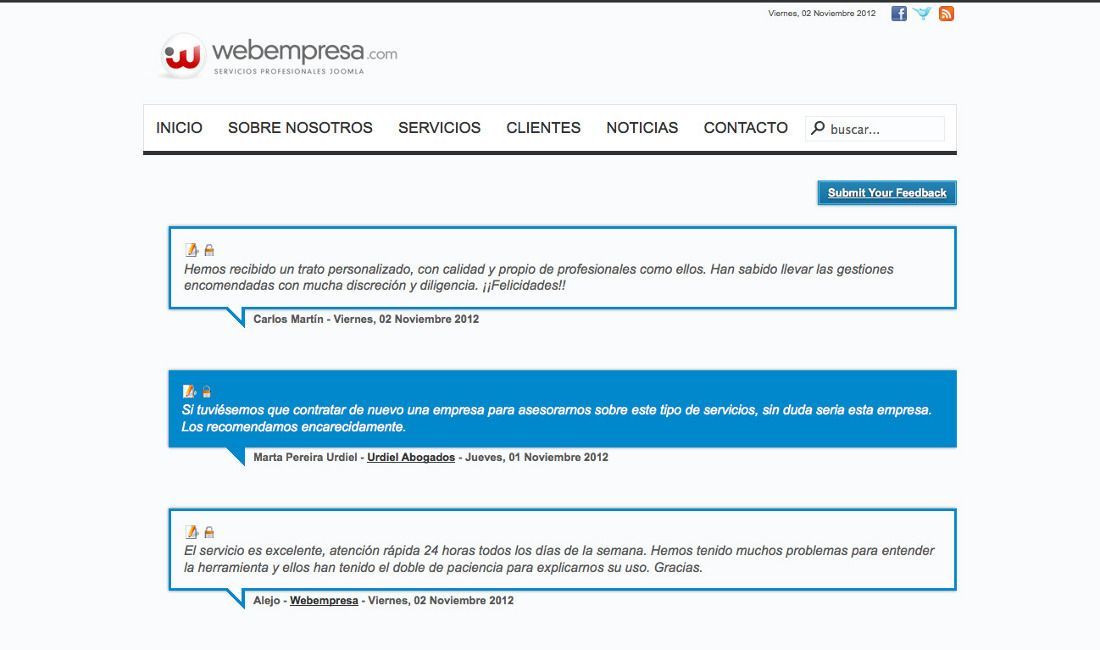Open the NOTICIAS menu item
Viewport: 1100px width, 650px height.
click(642, 128)
